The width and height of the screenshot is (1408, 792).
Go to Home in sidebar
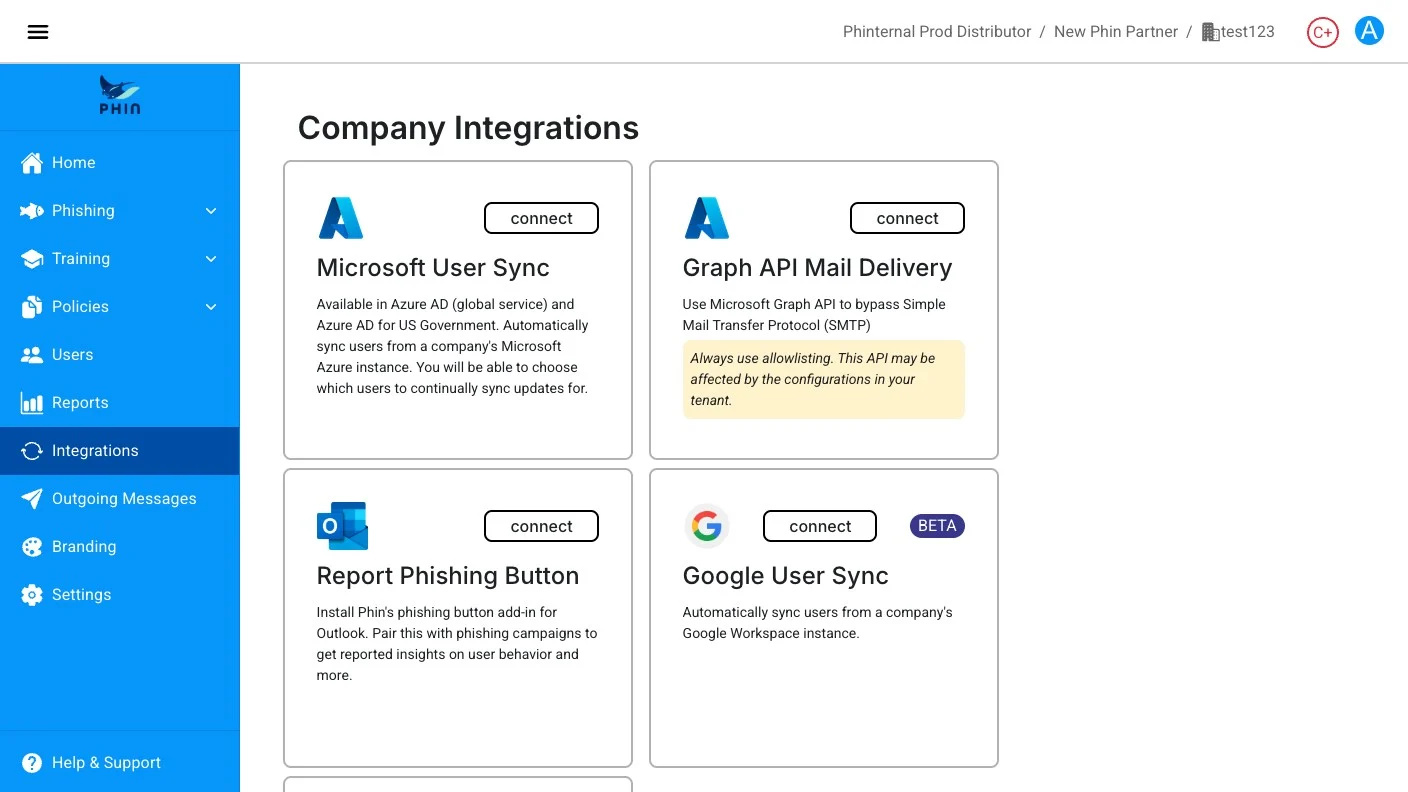coord(120,162)
